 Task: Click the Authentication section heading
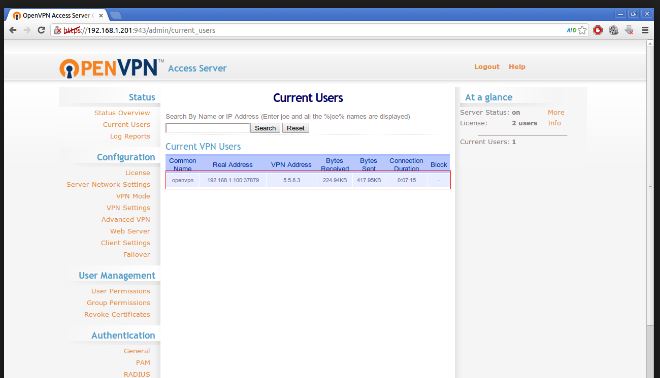pyautogui.click(x=123, y=335)
